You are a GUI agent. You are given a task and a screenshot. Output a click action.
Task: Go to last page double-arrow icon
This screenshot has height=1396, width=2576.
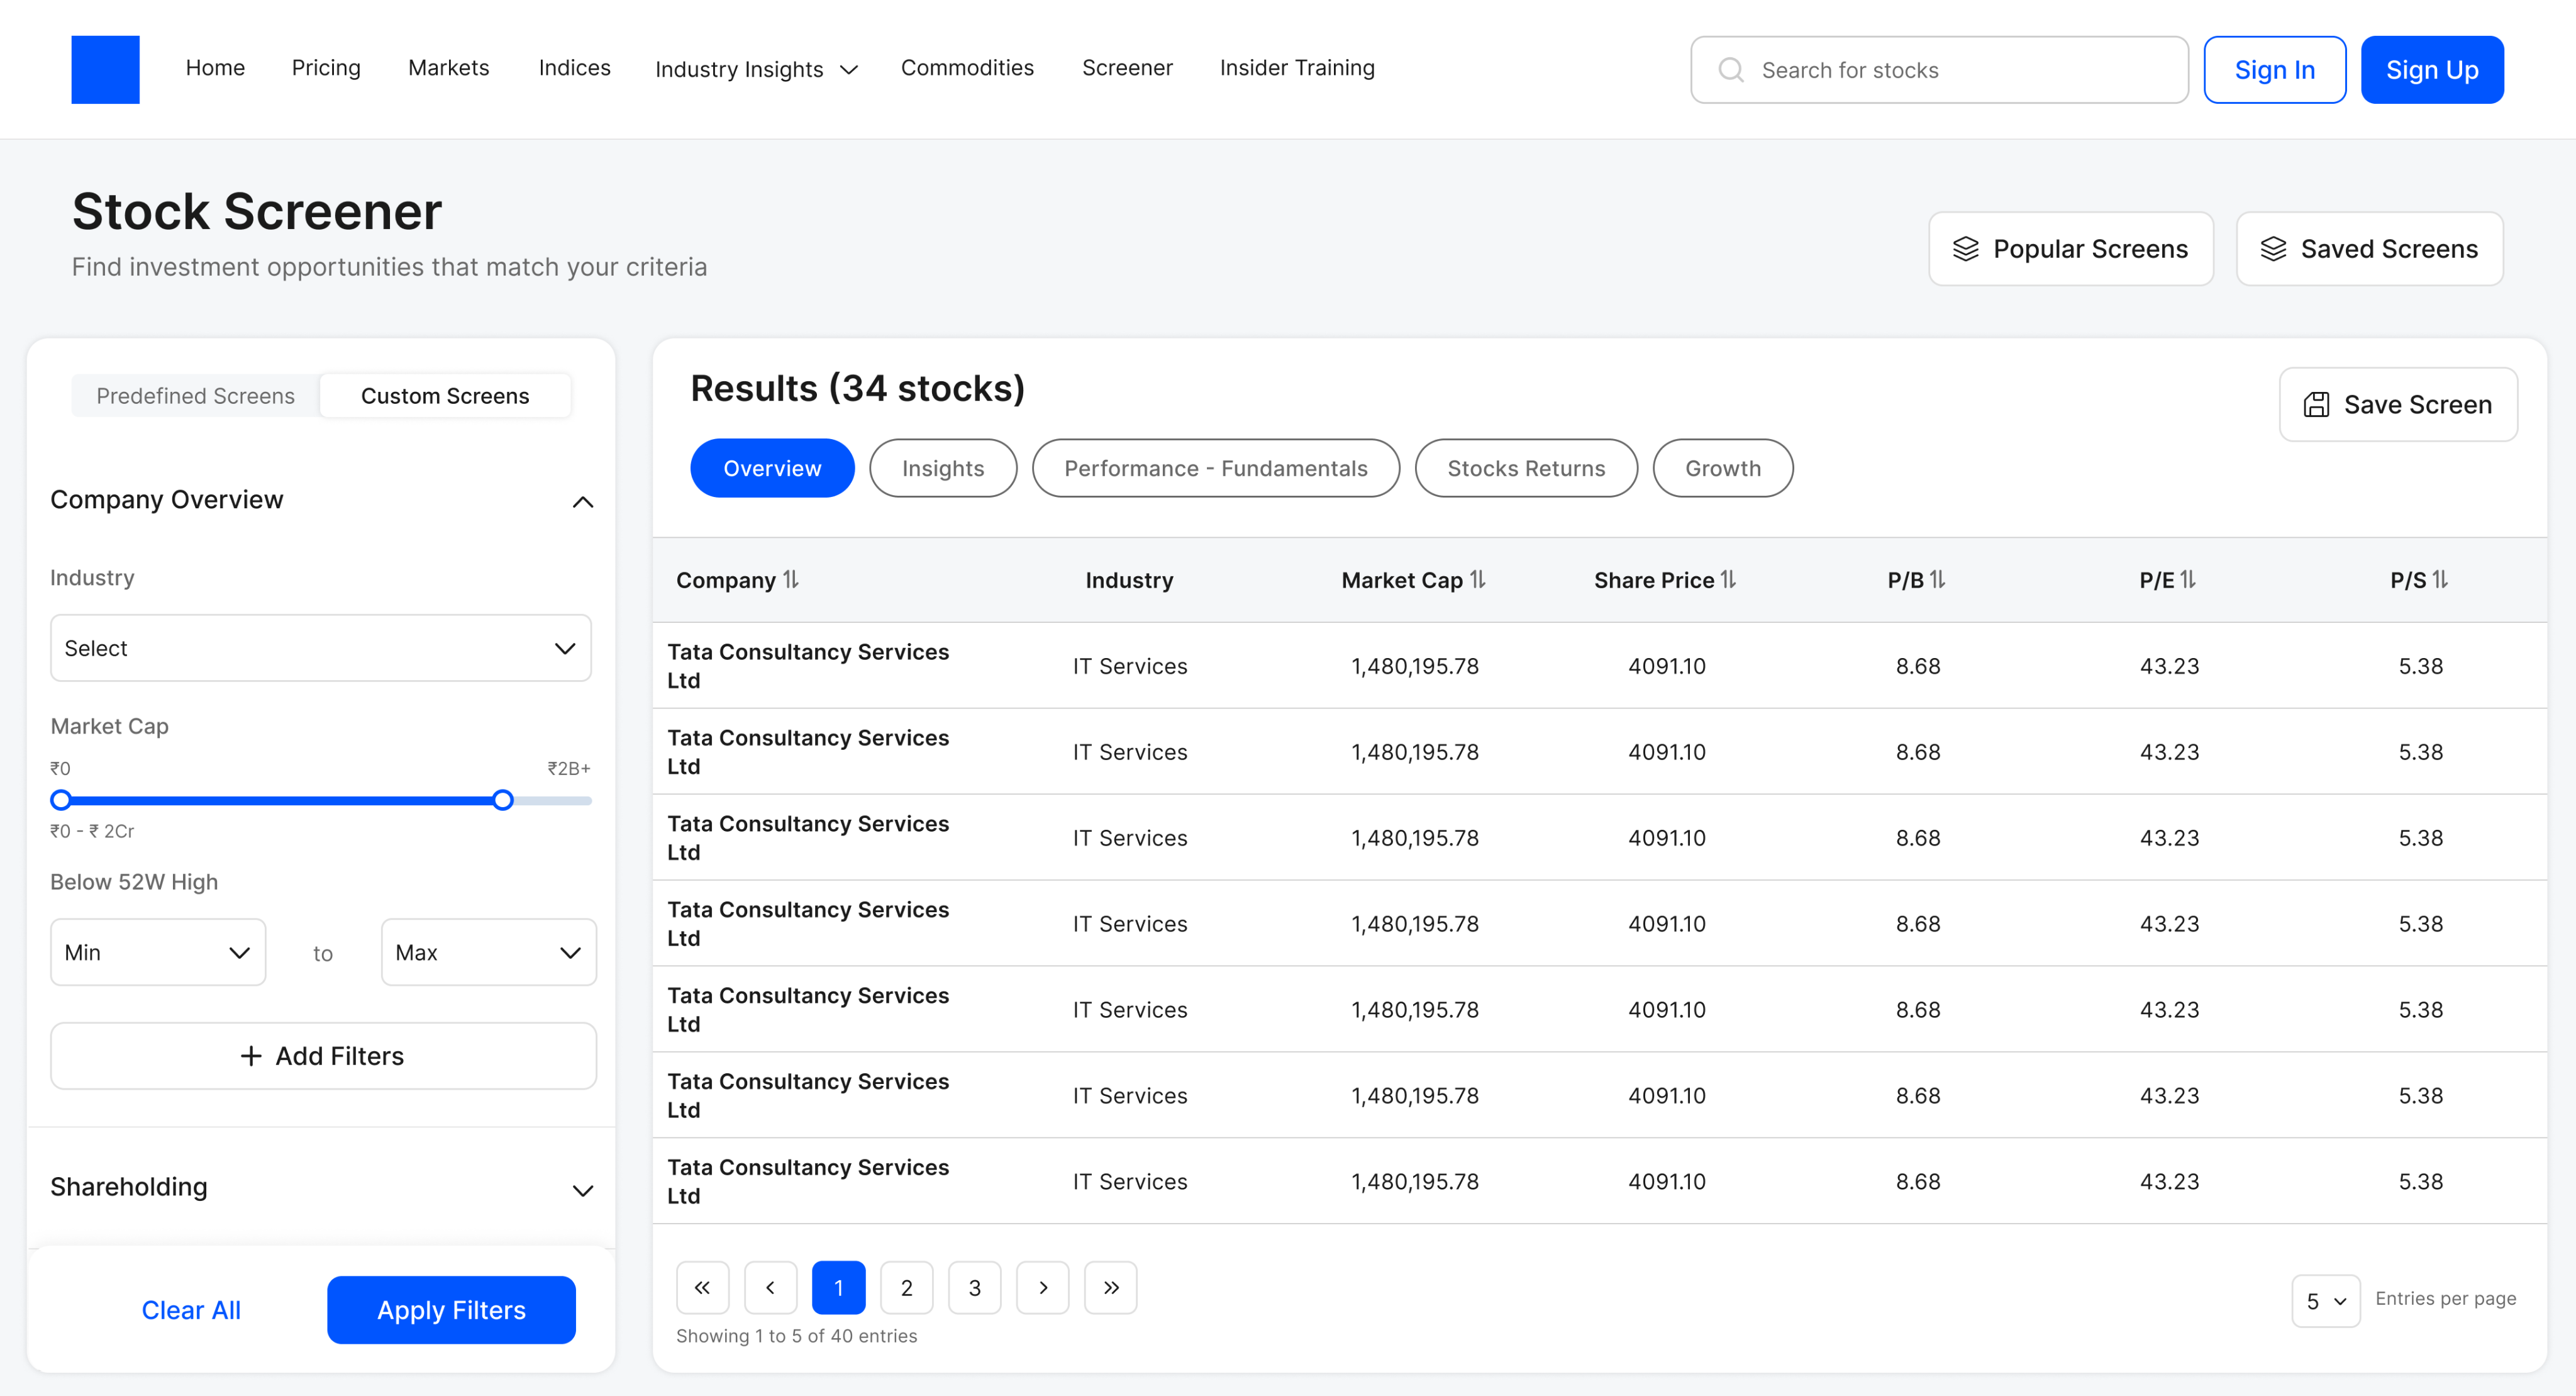coord(1110,1288)
